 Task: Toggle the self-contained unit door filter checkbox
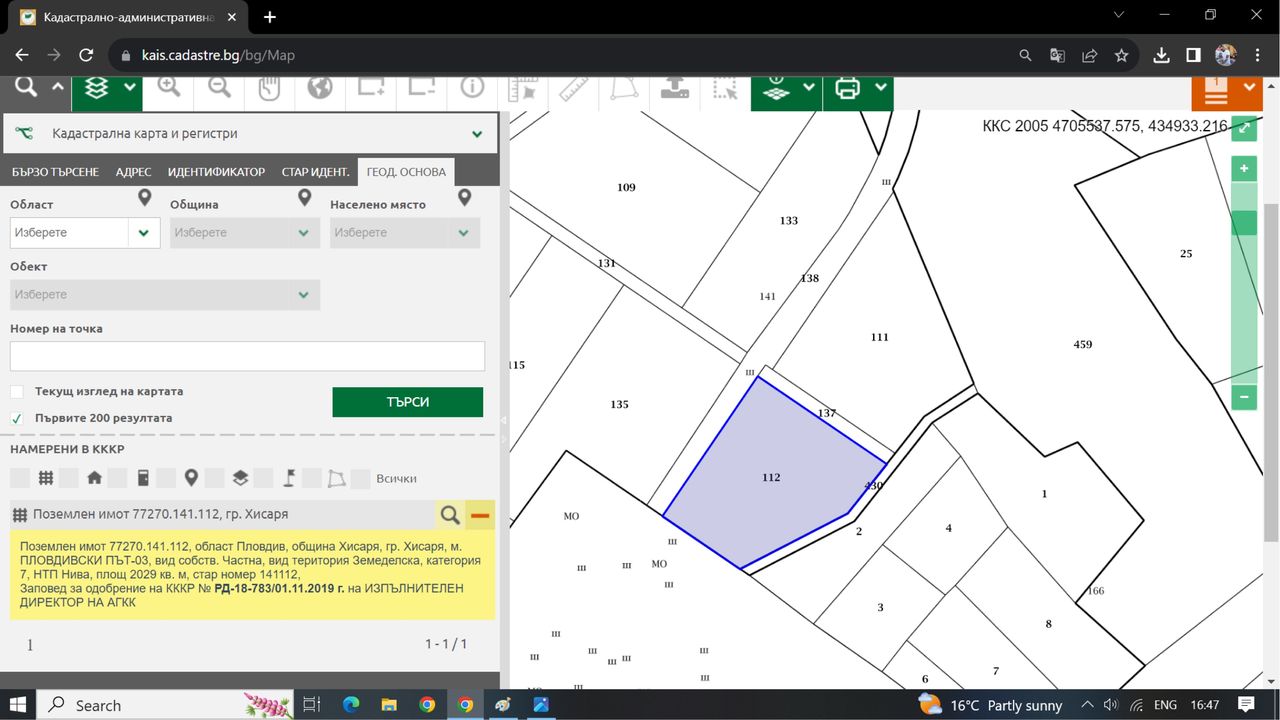117,478
